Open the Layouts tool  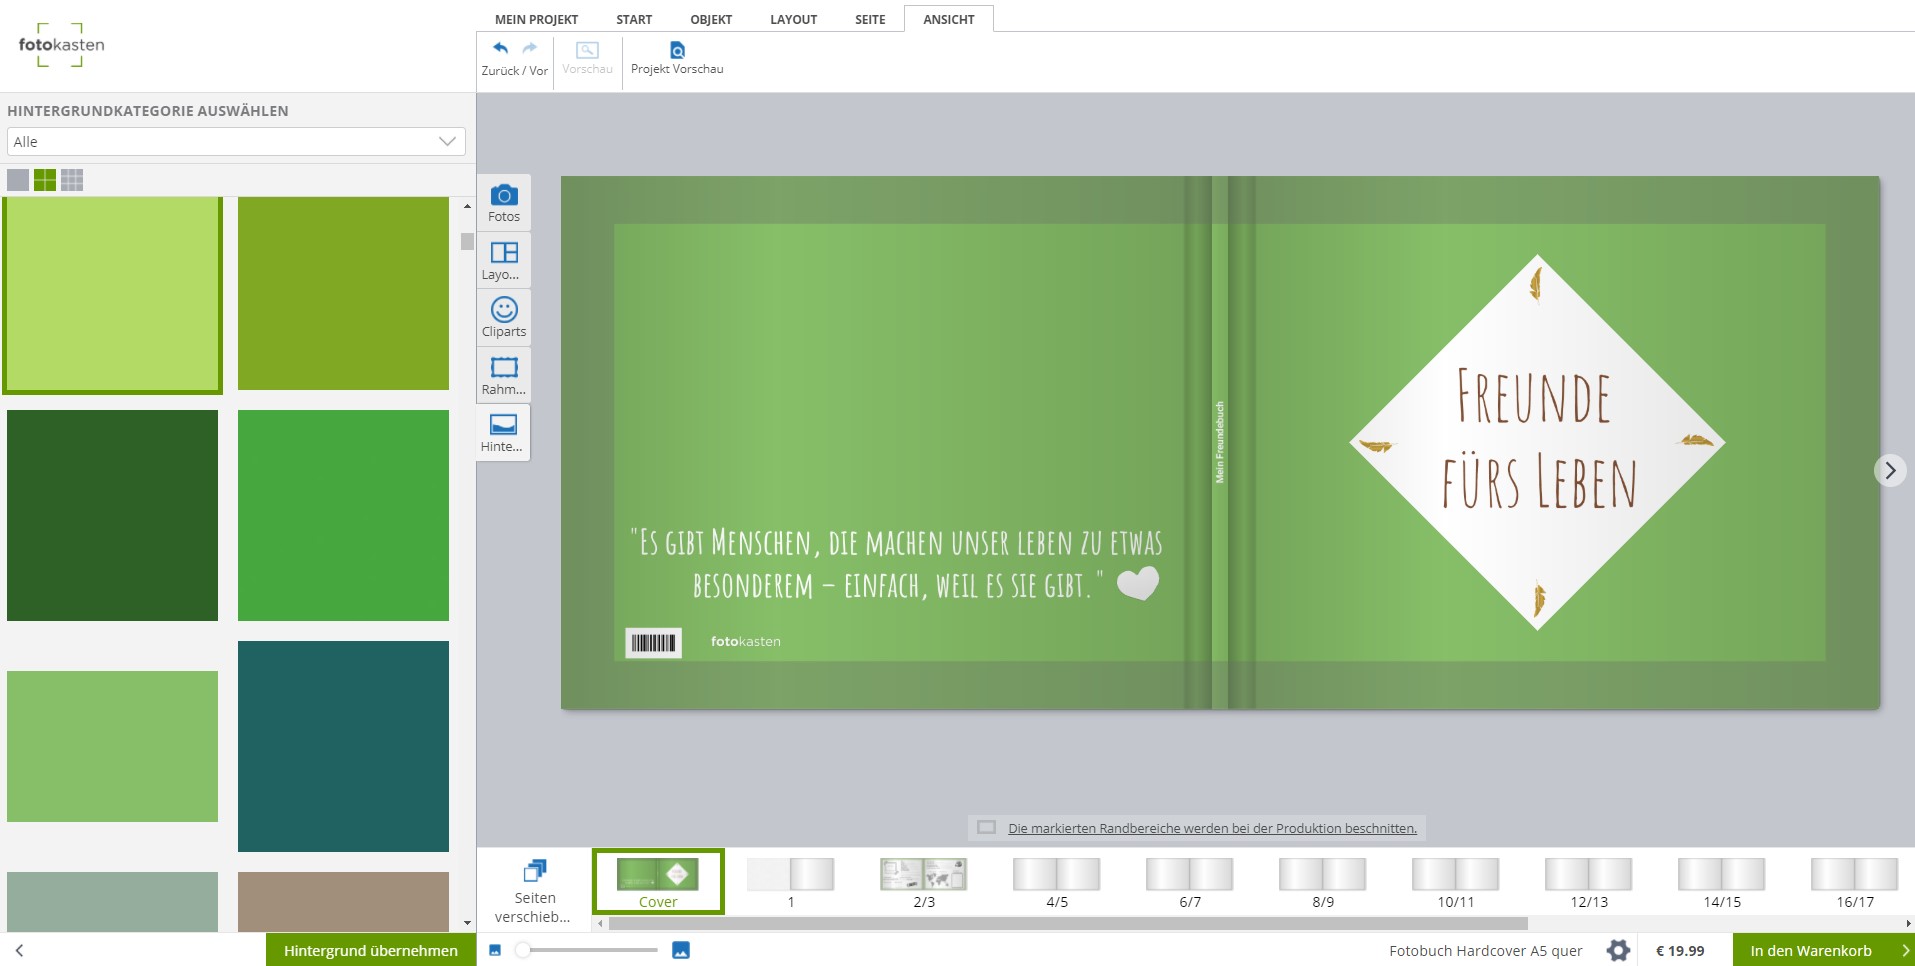tap(504, 260)
